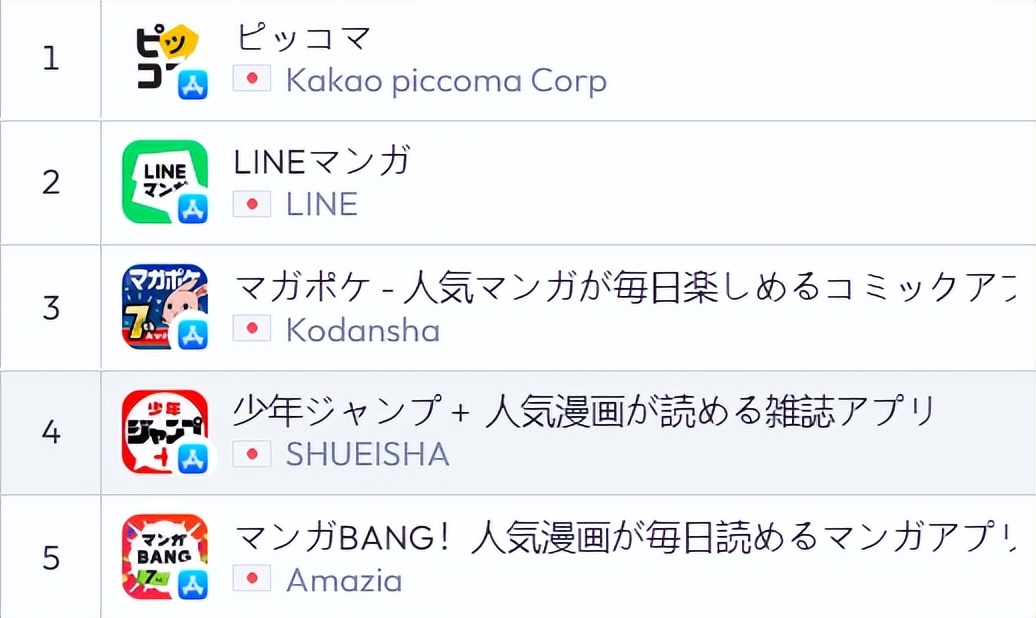
Task: Open the LINE Manga app icon
Action: click(x=166, y=182)
